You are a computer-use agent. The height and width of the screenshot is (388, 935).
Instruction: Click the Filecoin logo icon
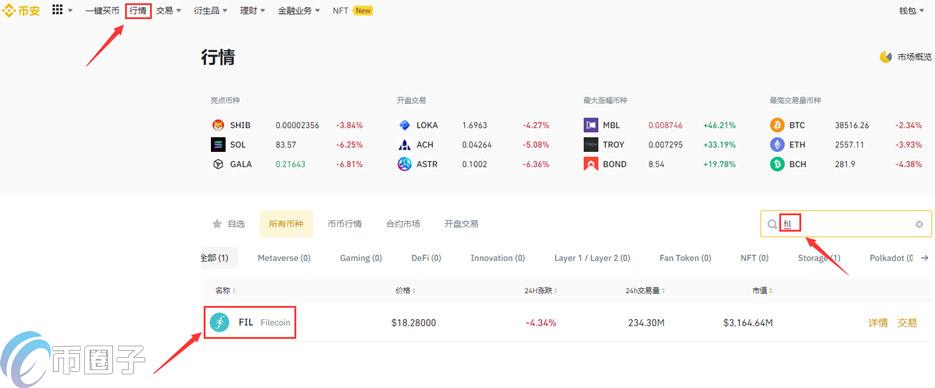coord(219,322)
